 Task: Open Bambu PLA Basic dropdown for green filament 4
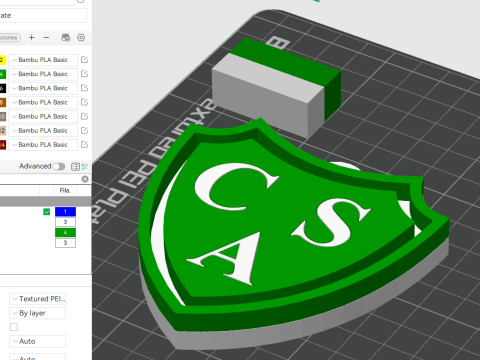coord(43,74)
